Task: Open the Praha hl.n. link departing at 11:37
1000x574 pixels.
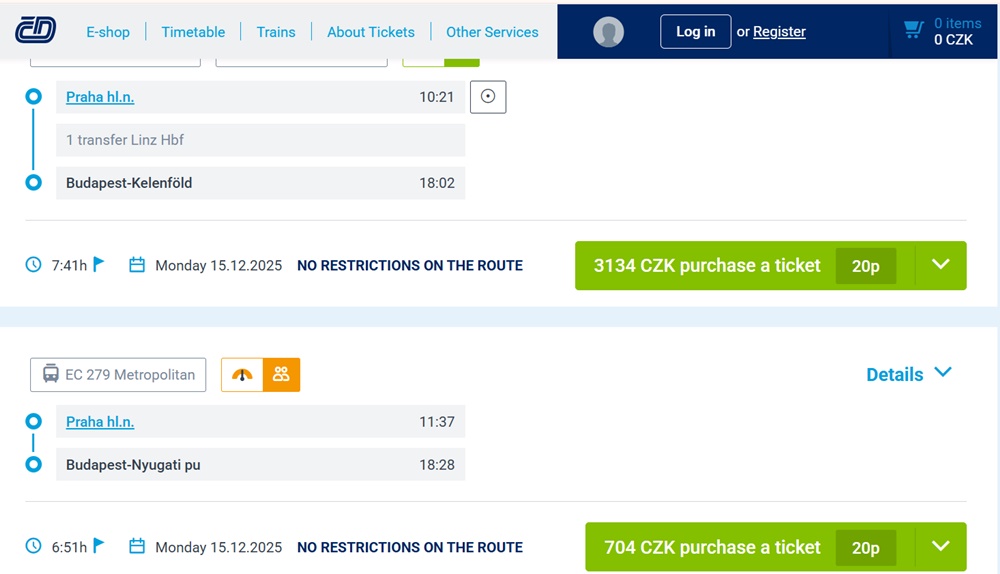Action: [100, 422]
